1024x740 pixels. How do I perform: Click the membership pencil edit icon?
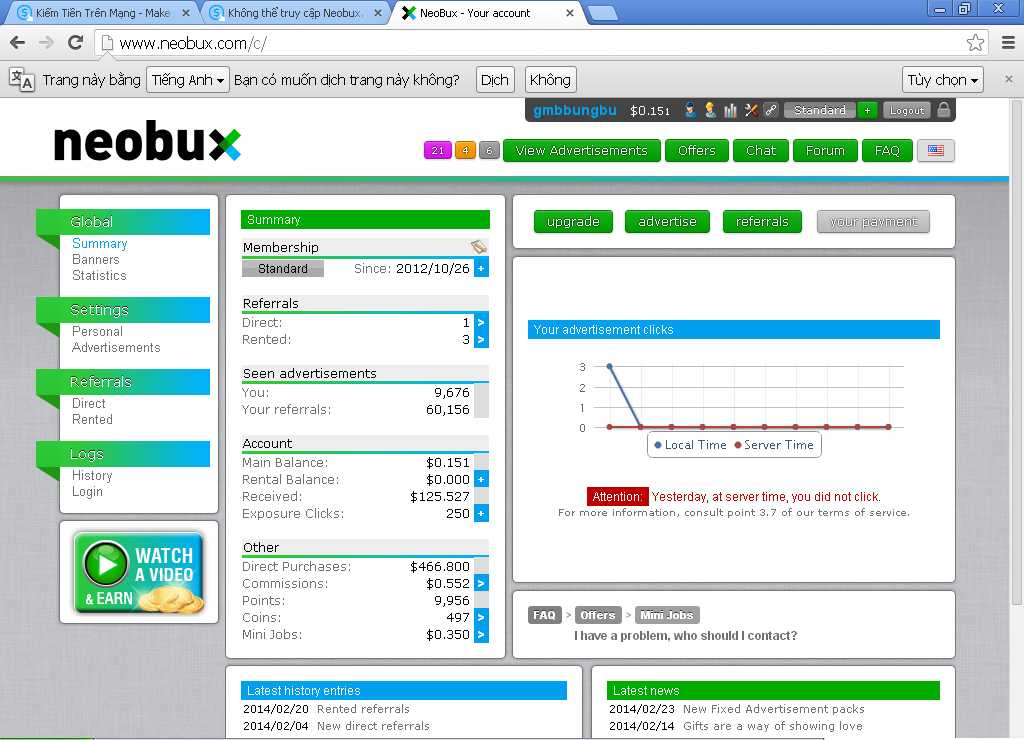pyautogui.click(x=479, y=246)
